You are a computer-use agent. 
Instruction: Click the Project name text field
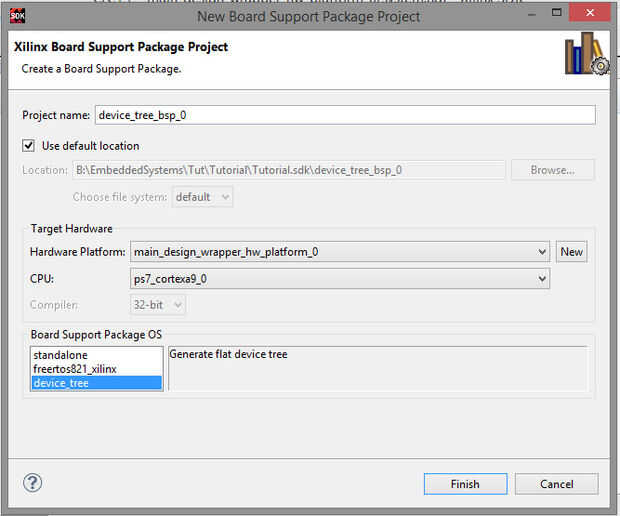(344, 115)
